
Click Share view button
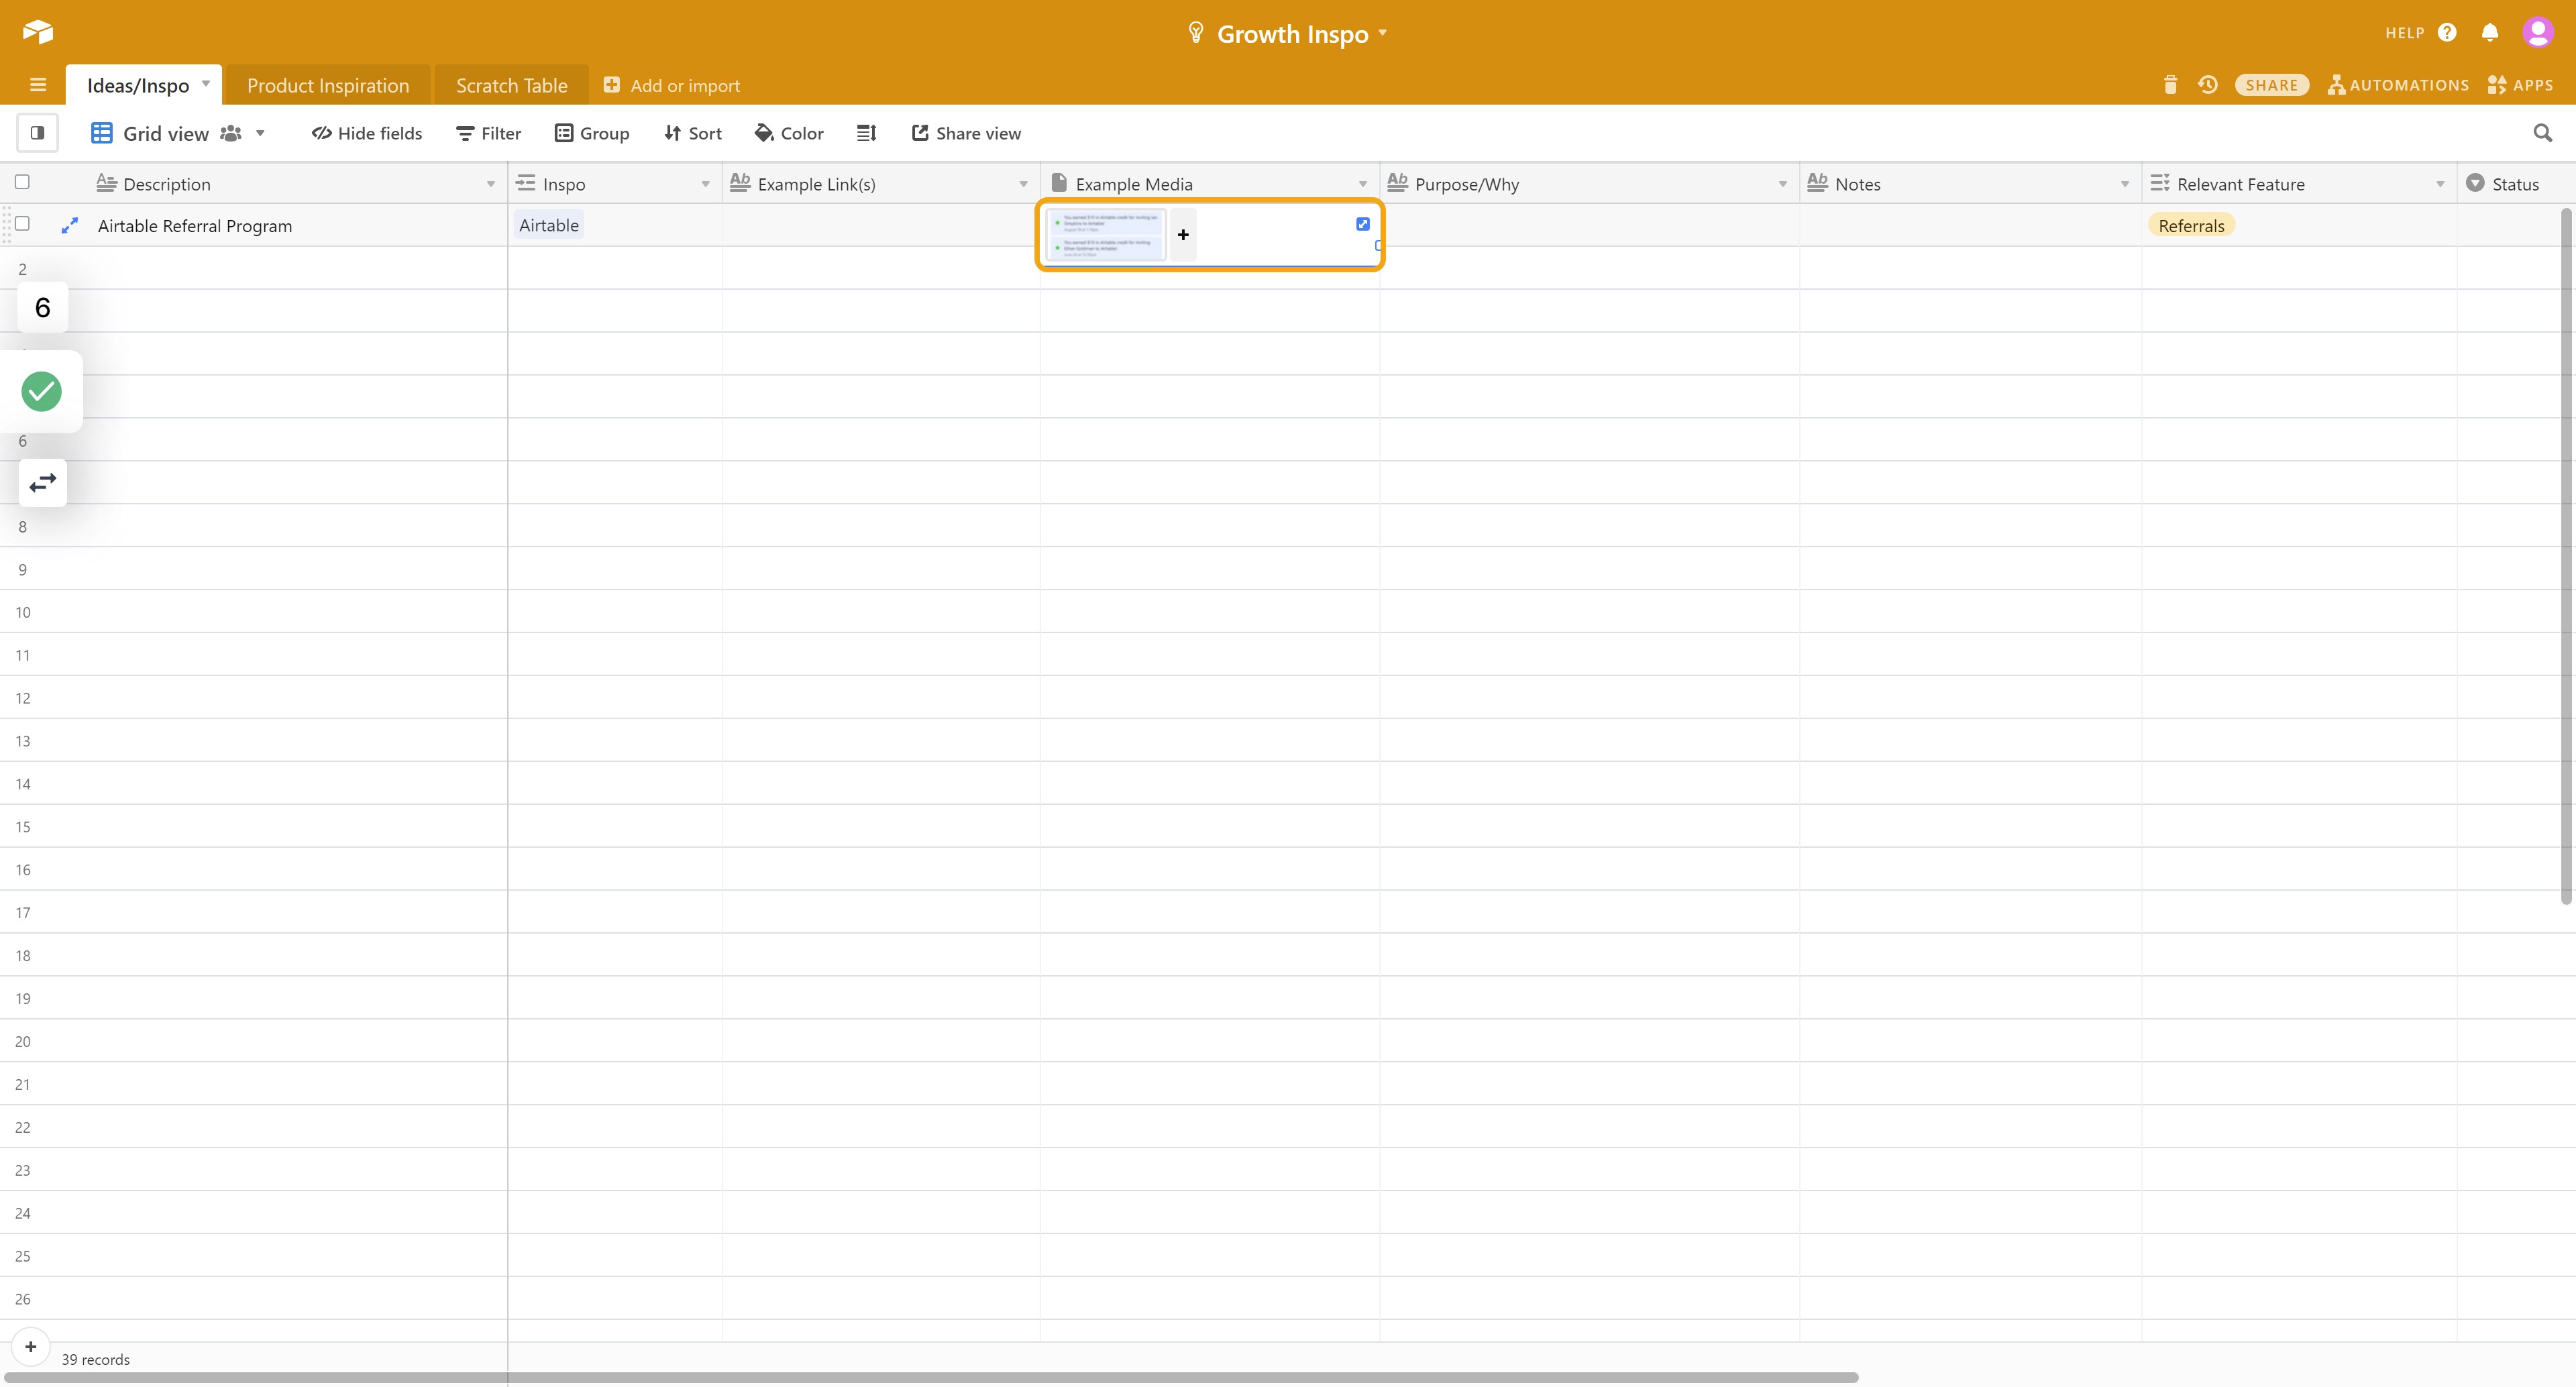[966, 133]
